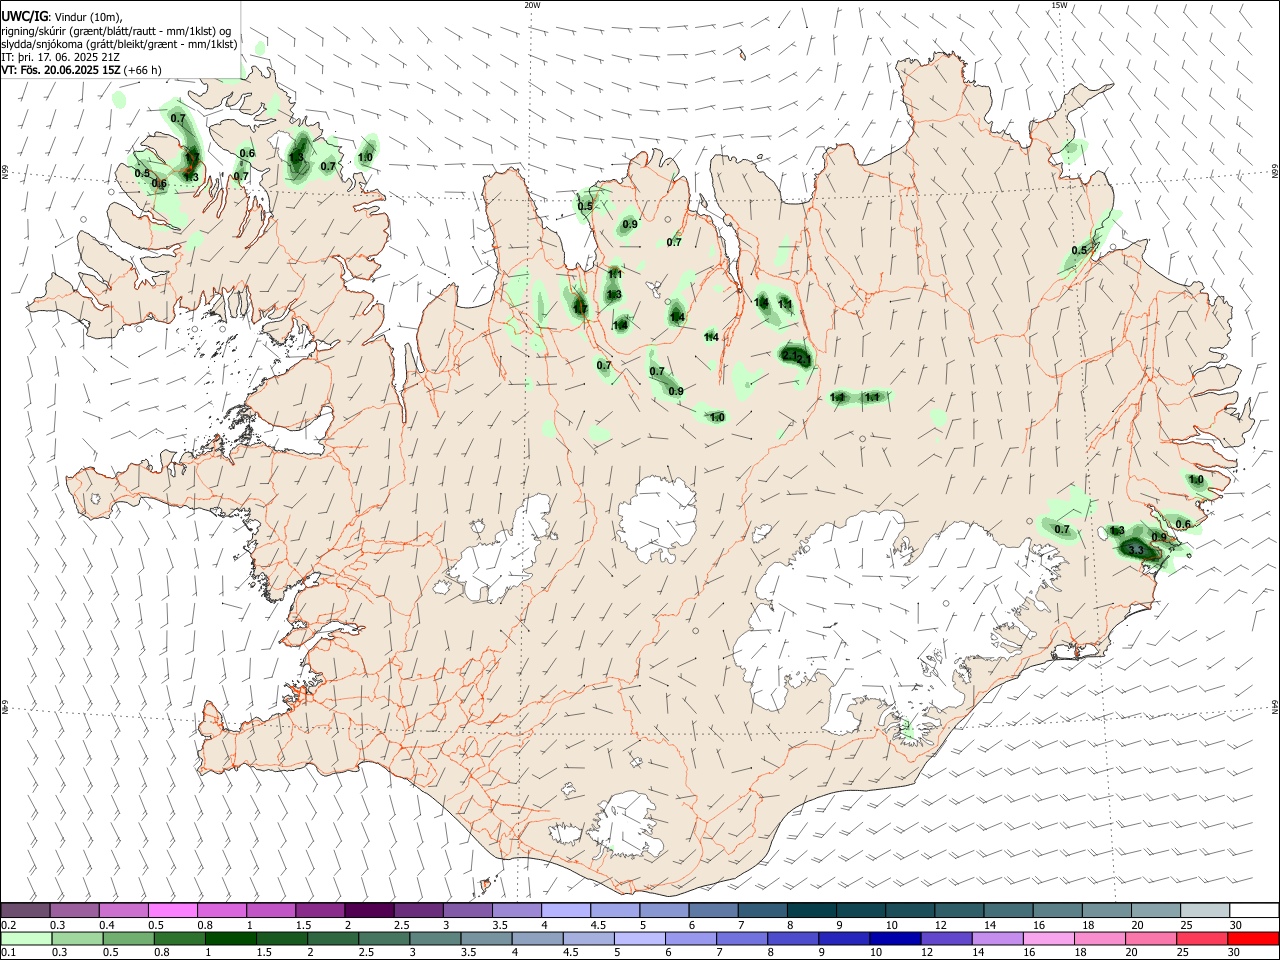Pick the light pink 16 swatch in the lower row
The image size is (1280, 960).
point(1048,938)
